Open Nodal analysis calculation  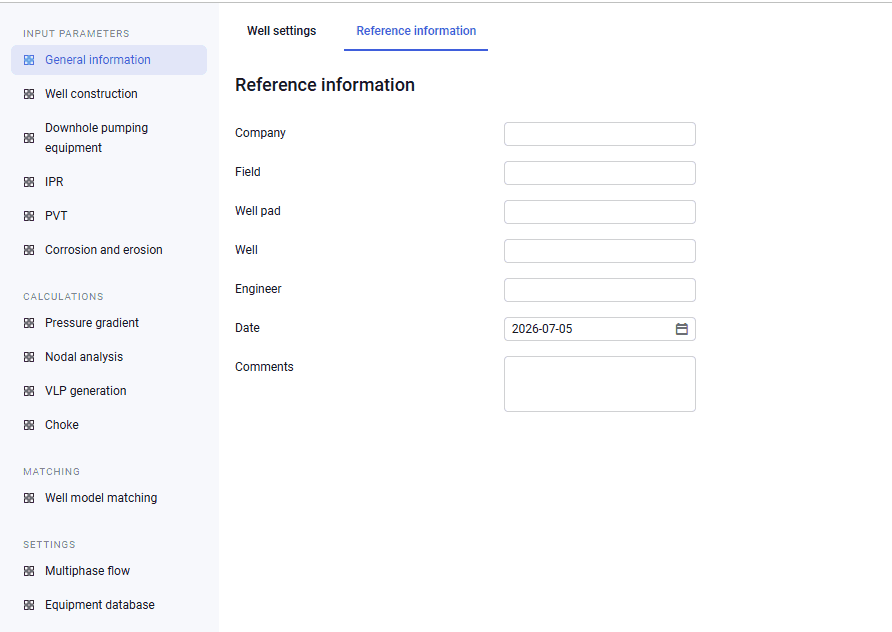point(84,357)
